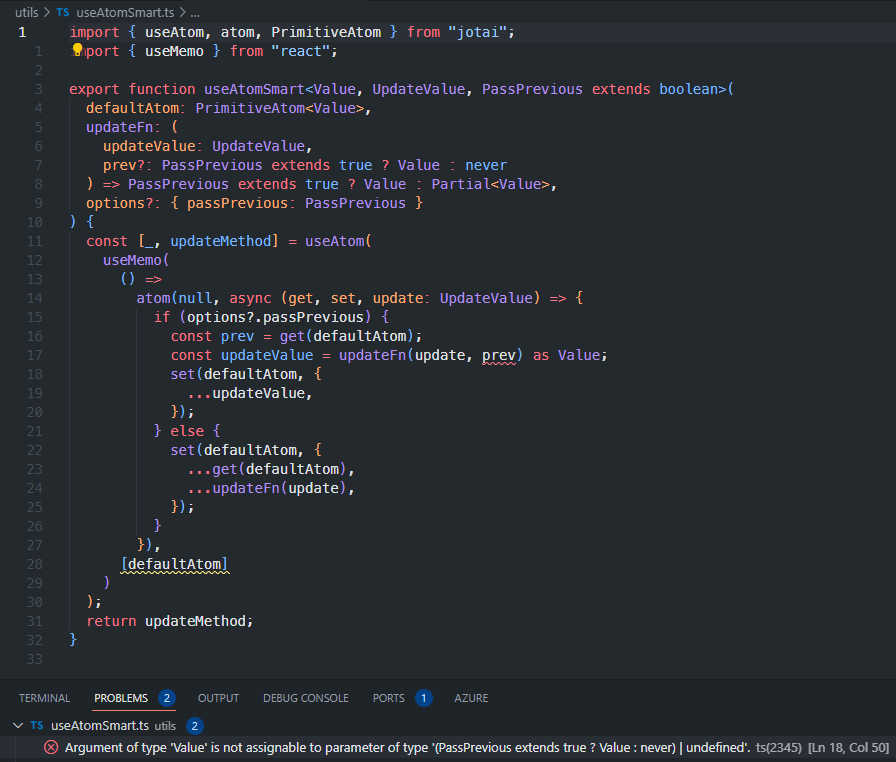
Task: Click the 'never' type on line 7
Action: pyautogui.click(x=486, y=165)
